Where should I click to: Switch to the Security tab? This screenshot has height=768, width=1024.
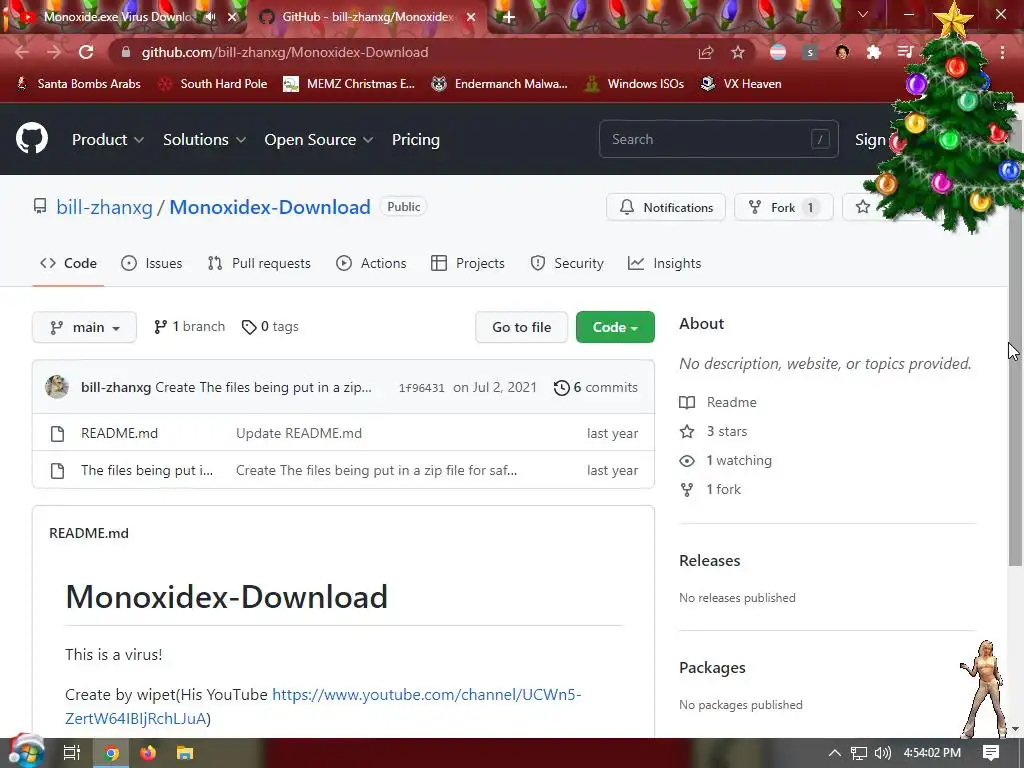pos(567,263)
